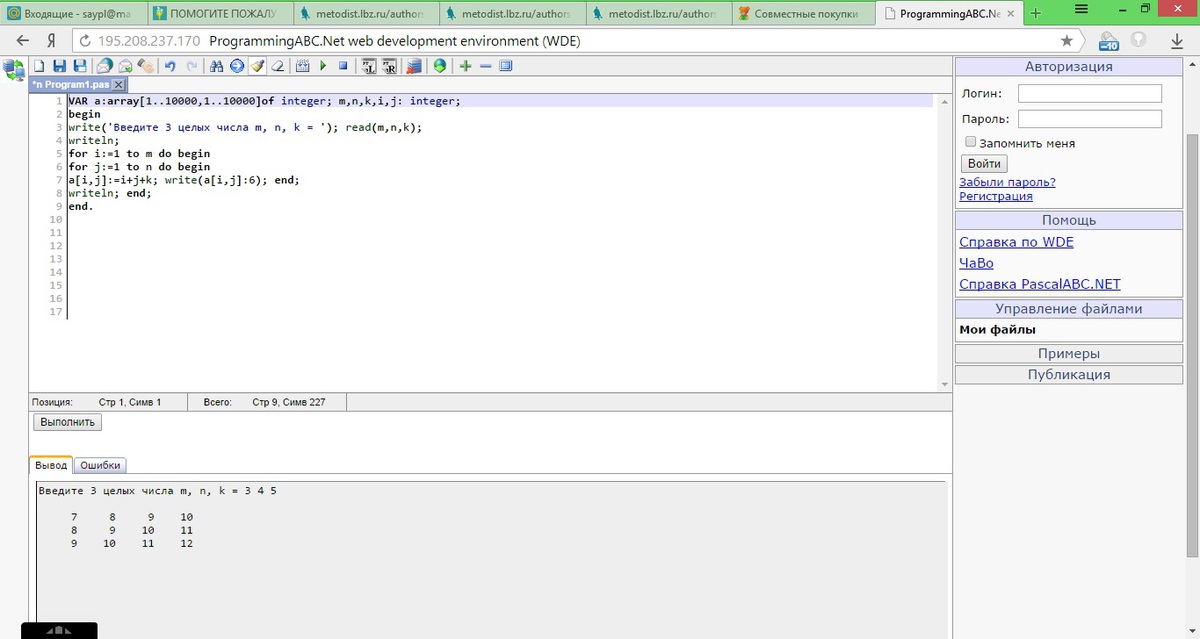This screenshot has width=1200, height=639.
Task: Click the eraser icon in toolbar
Action: (277, 66)
